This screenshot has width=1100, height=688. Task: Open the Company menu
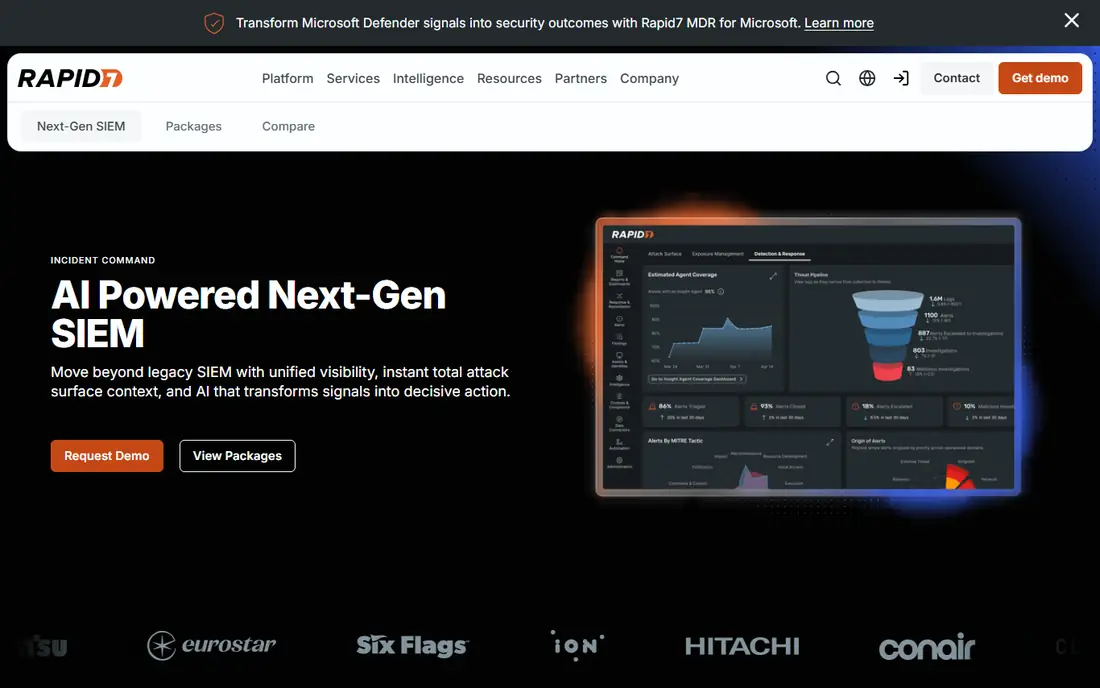(x=649, y=79)
